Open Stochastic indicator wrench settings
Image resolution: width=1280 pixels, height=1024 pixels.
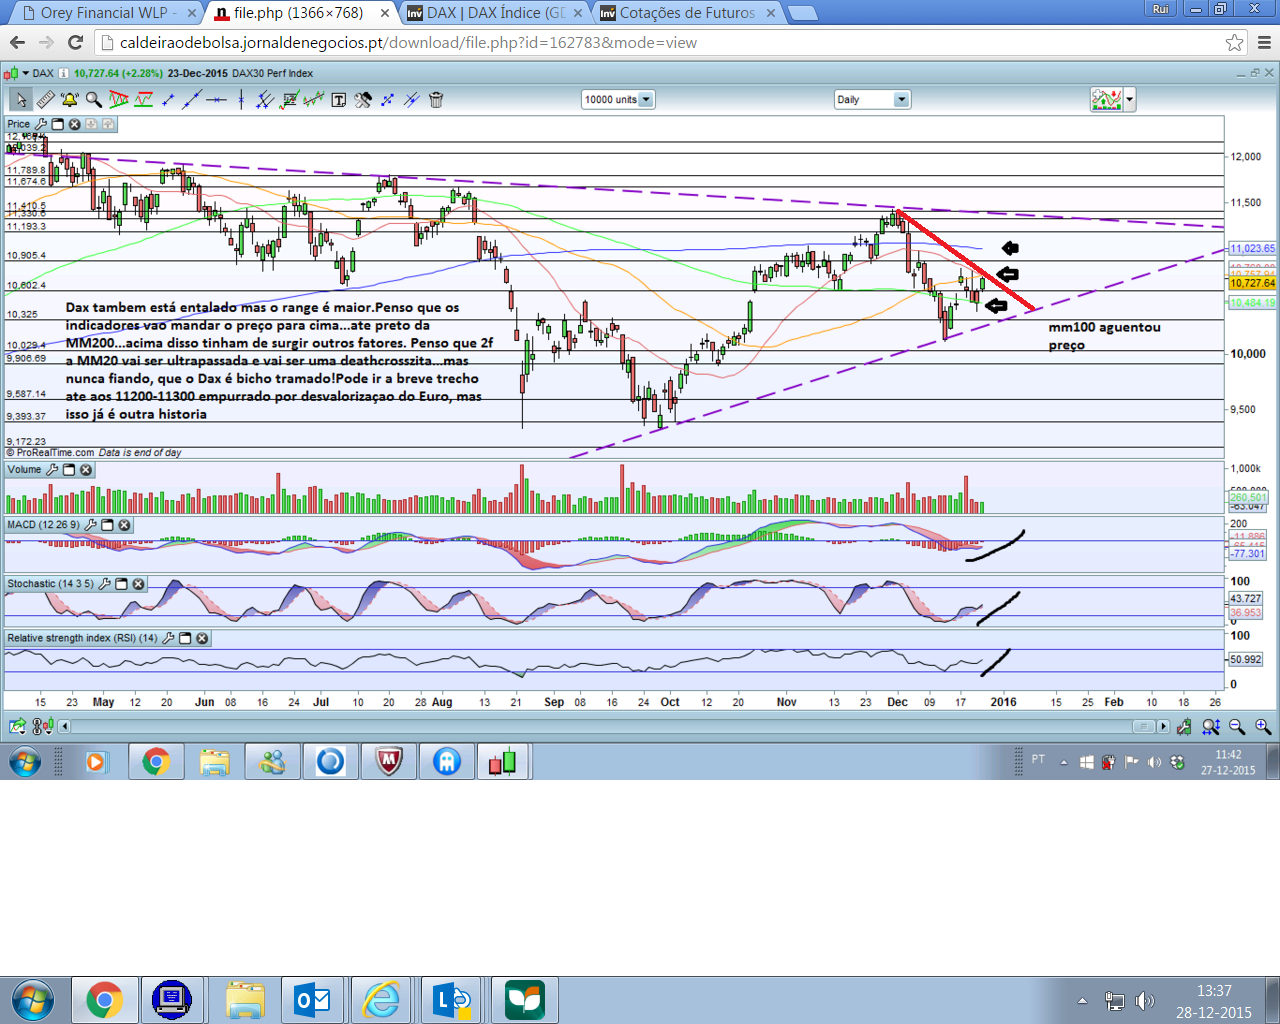tap(104, 584)
